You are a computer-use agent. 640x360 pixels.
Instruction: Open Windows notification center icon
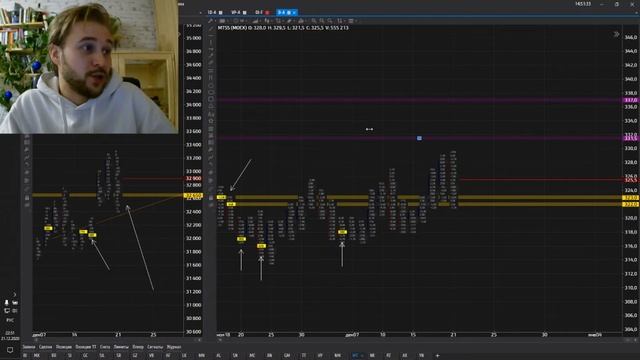pyautogui.click(x=10, y=350)
